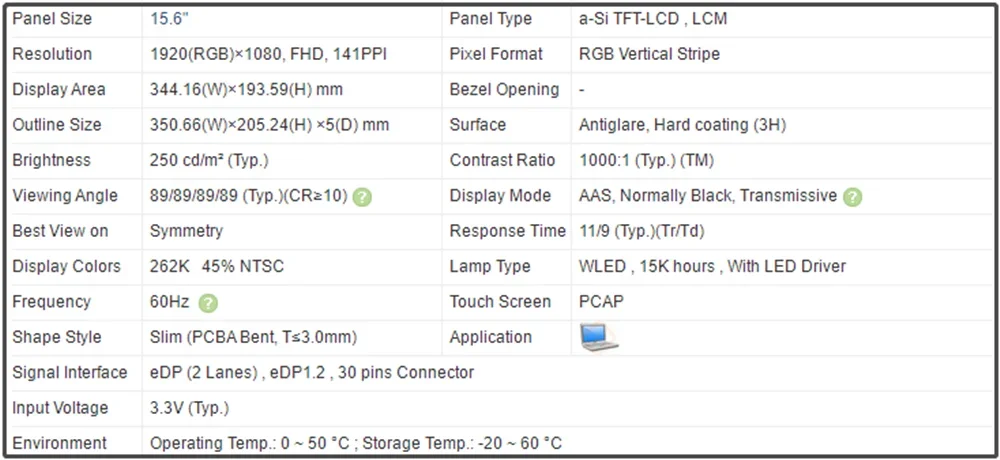The height and width of the screenshot is (460, 1000).
Task: Select the Panel Size label cell
Action: point(52,19)
